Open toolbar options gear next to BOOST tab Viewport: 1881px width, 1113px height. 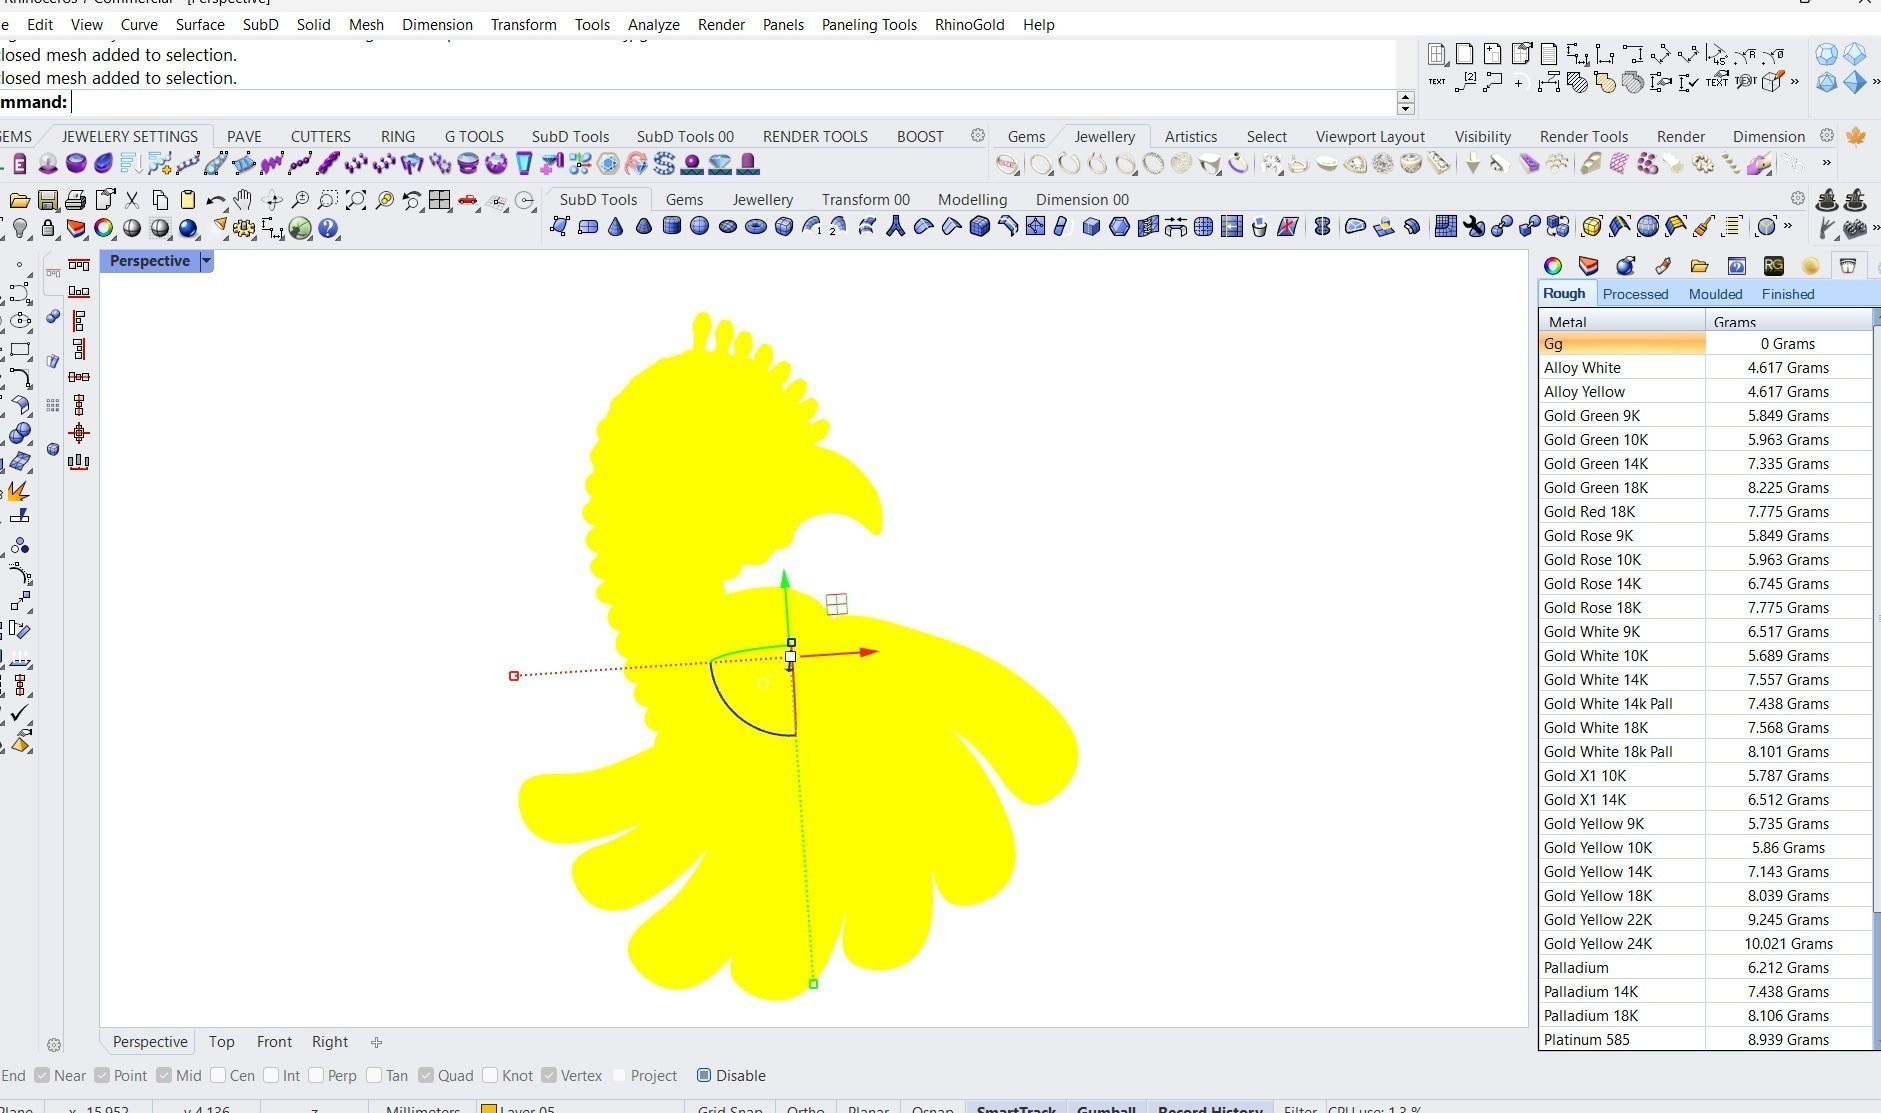click(x=978, y=135)
